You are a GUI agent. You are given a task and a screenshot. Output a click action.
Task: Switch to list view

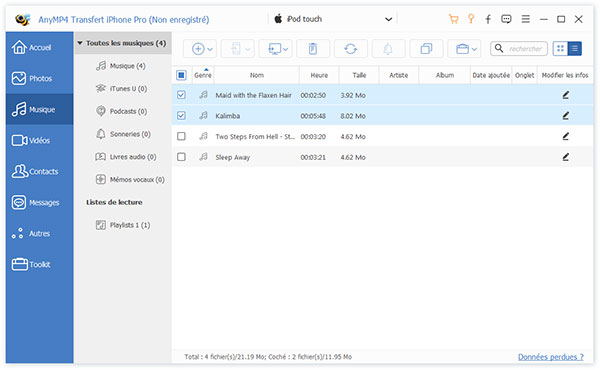pyautogui.click(x=574, y=49)
